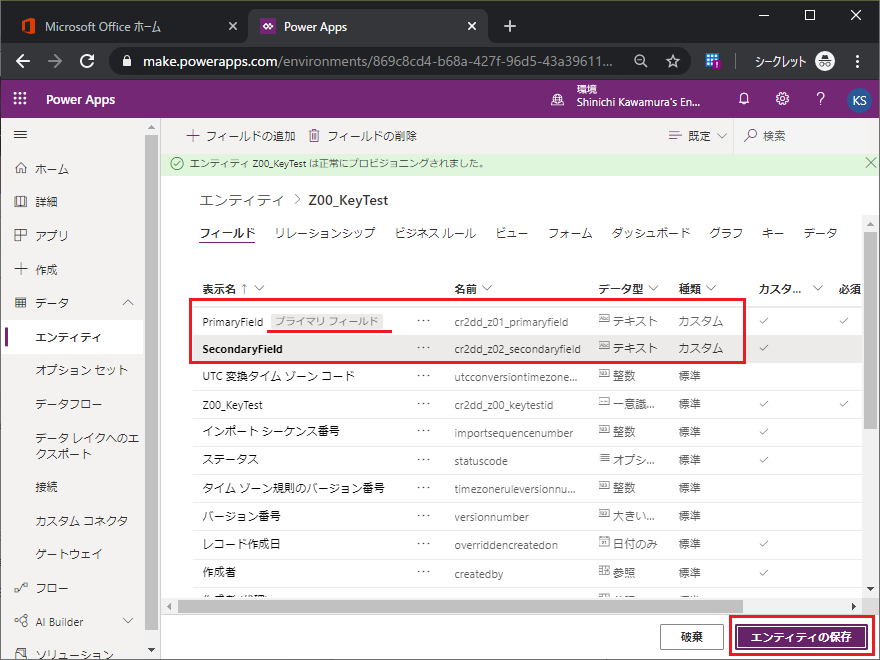880x660 pixels.
Task: Click the notifications bell icon
Action: point(744,99)
